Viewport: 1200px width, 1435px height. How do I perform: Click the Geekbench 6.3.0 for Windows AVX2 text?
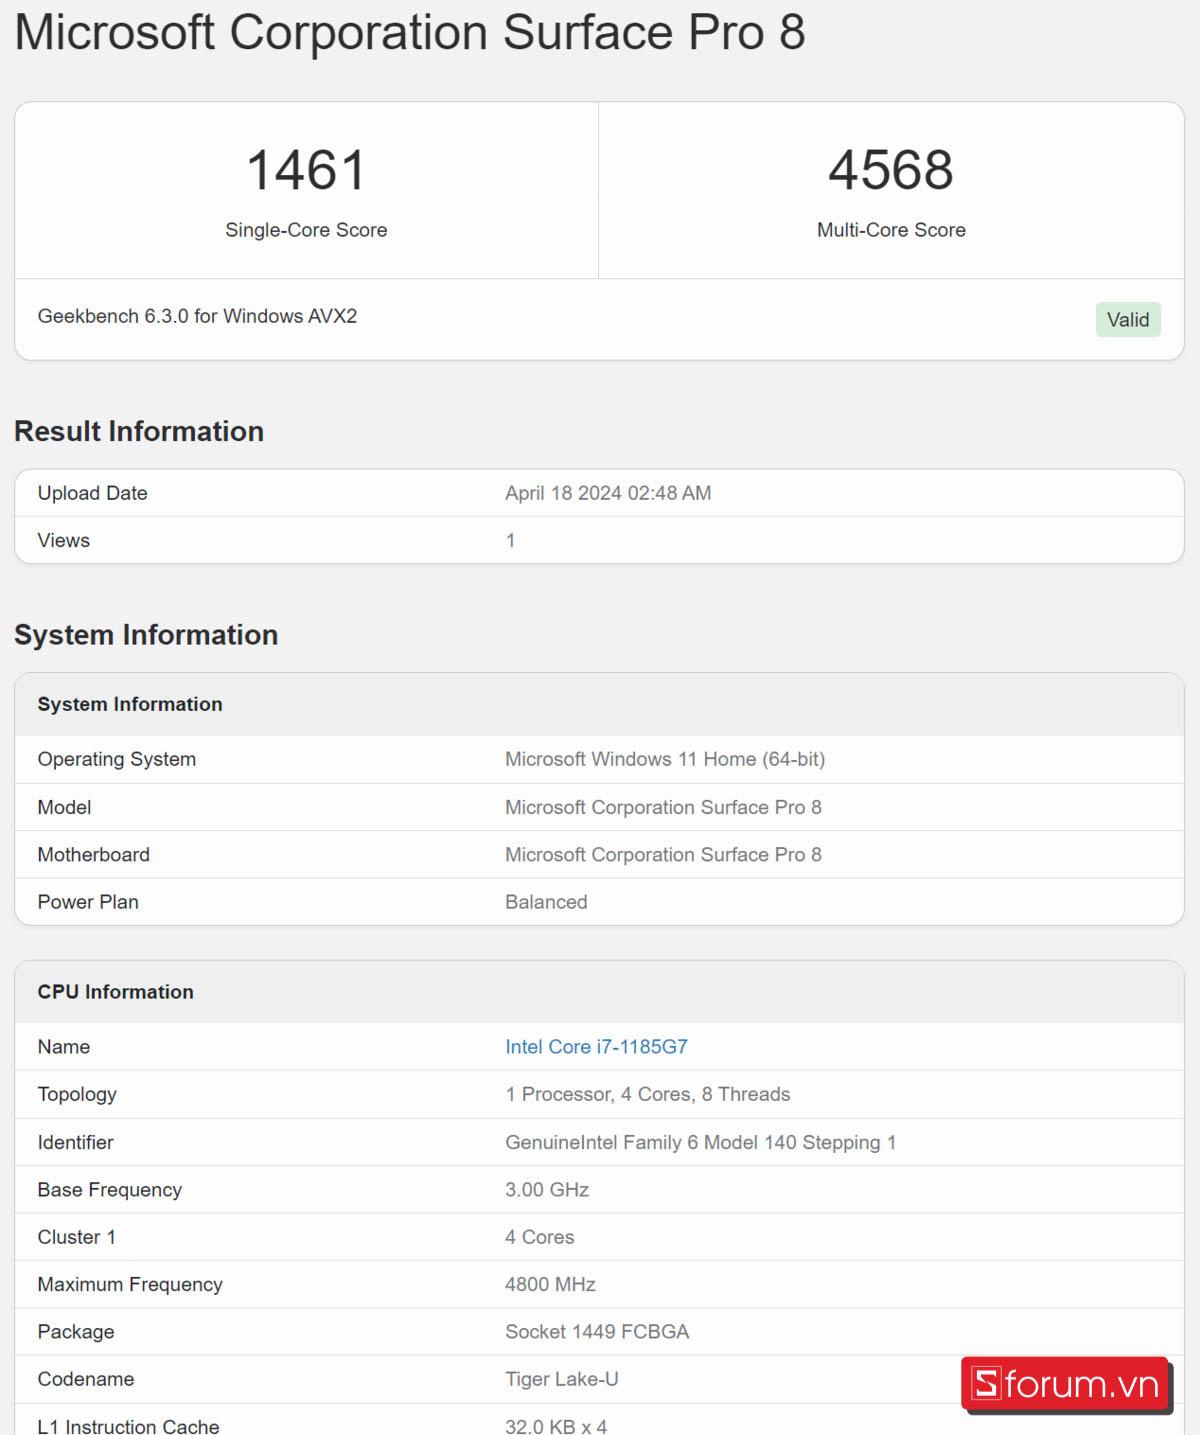coord(197,316)
